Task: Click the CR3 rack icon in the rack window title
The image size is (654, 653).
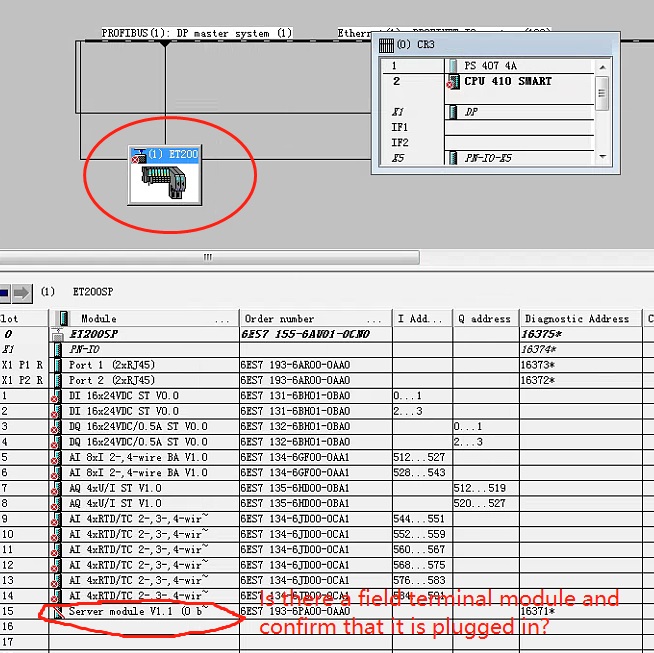Action: pyautogui.click(x=386, y=45)
